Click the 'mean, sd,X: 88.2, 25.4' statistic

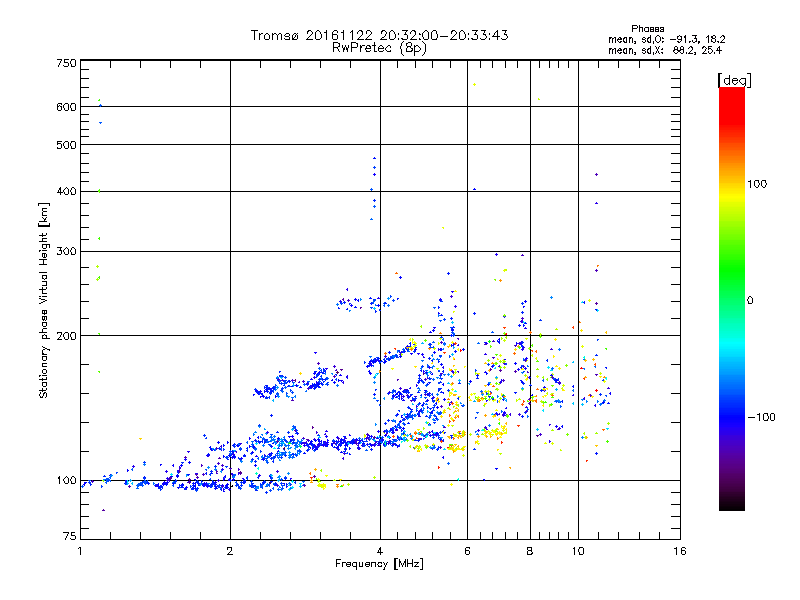tap(665, 50)
